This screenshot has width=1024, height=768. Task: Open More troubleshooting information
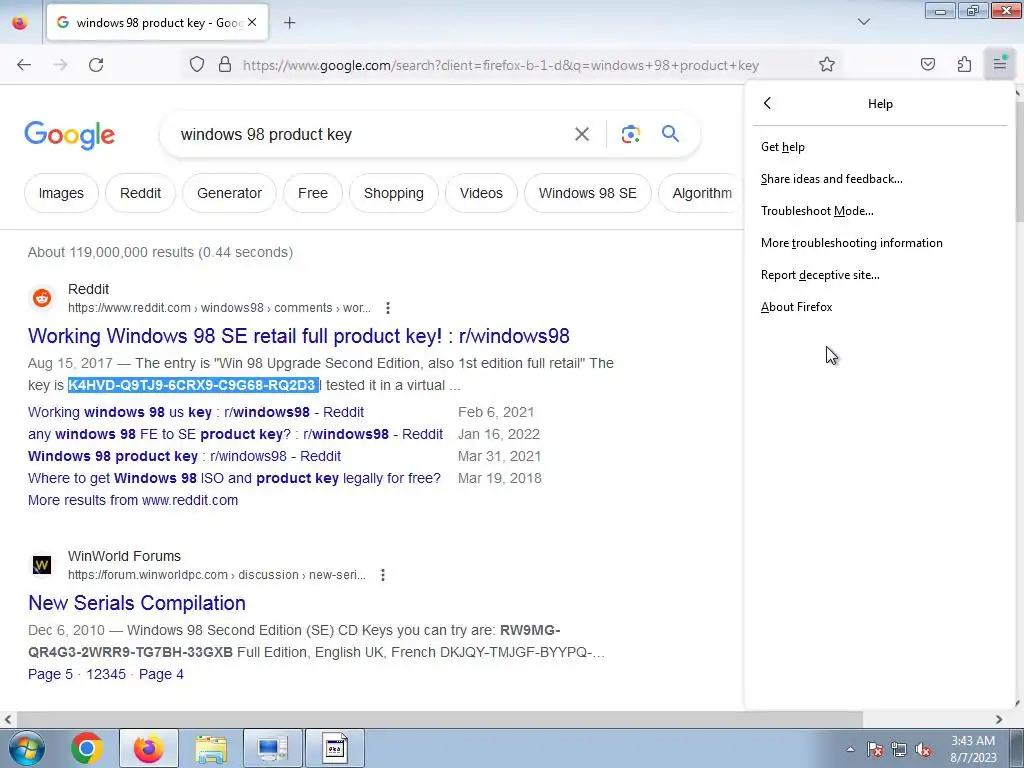tap(880, 243)
